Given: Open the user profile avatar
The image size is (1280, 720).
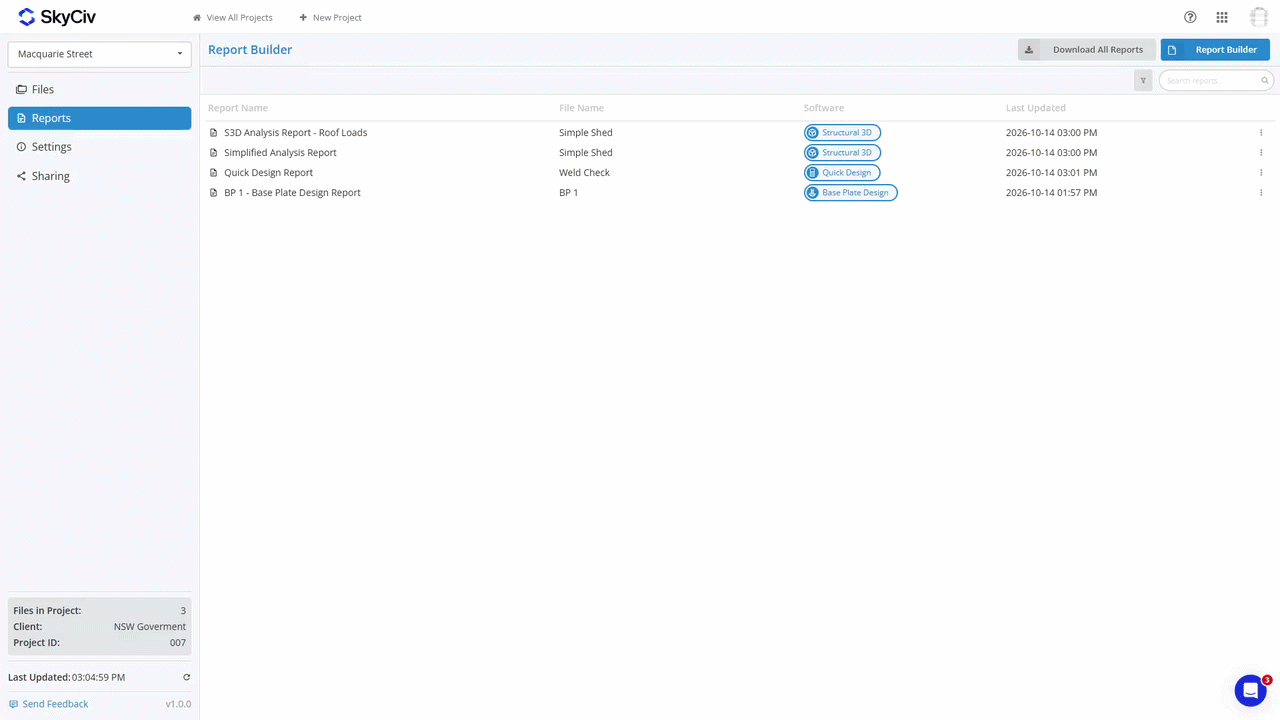Looking at the screenshot, I should (x=1259, y=17).
